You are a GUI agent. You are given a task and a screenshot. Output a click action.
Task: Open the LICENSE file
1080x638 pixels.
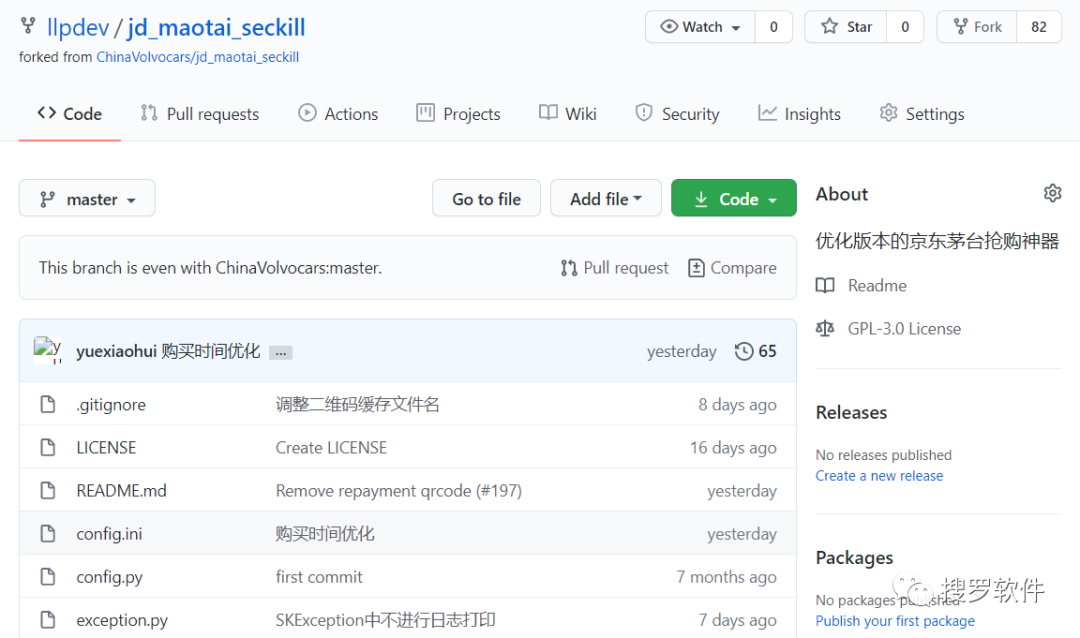pos(106,448)
